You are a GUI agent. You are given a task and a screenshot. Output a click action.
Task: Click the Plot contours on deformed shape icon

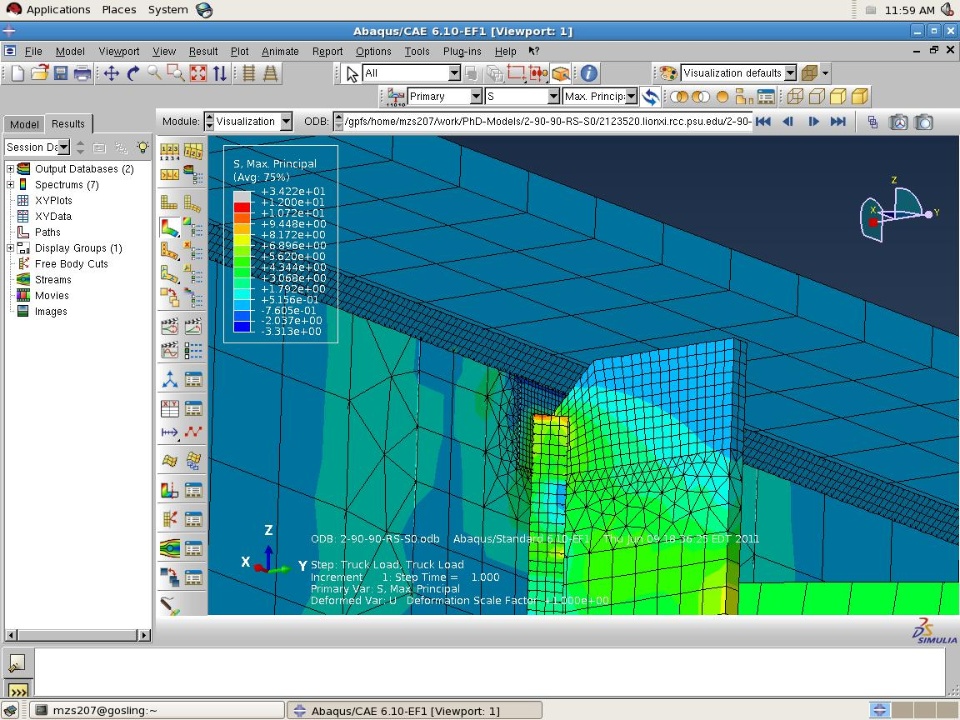[x=170, y=228]
